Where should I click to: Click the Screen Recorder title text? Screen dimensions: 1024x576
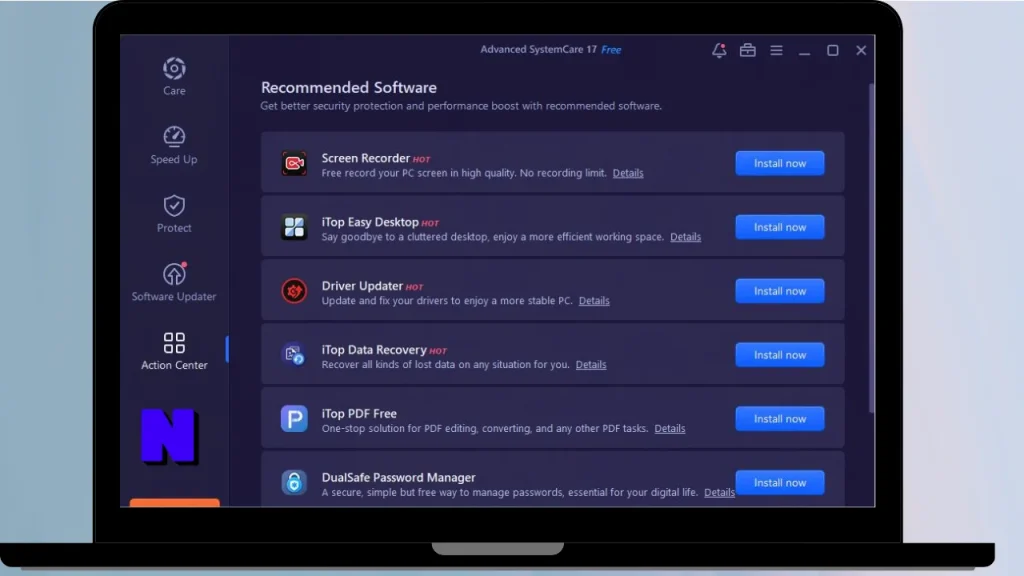[365, 158]
